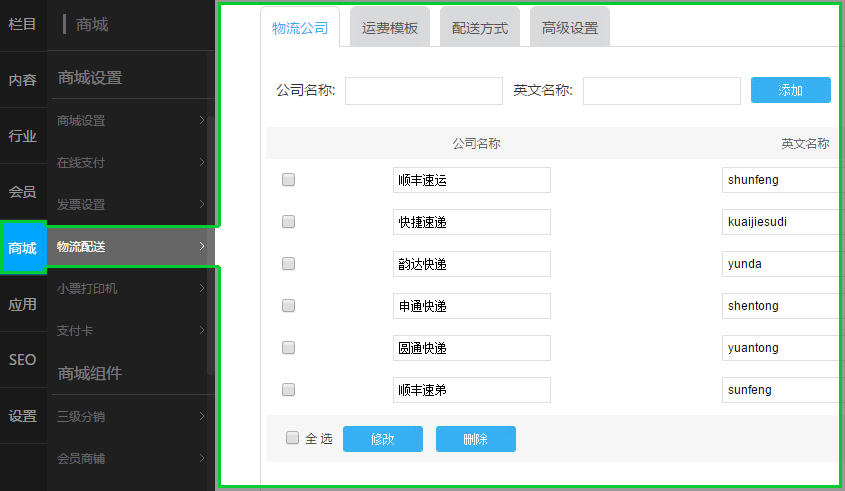Check the 全选 select-all checkbox

point(292,438)
